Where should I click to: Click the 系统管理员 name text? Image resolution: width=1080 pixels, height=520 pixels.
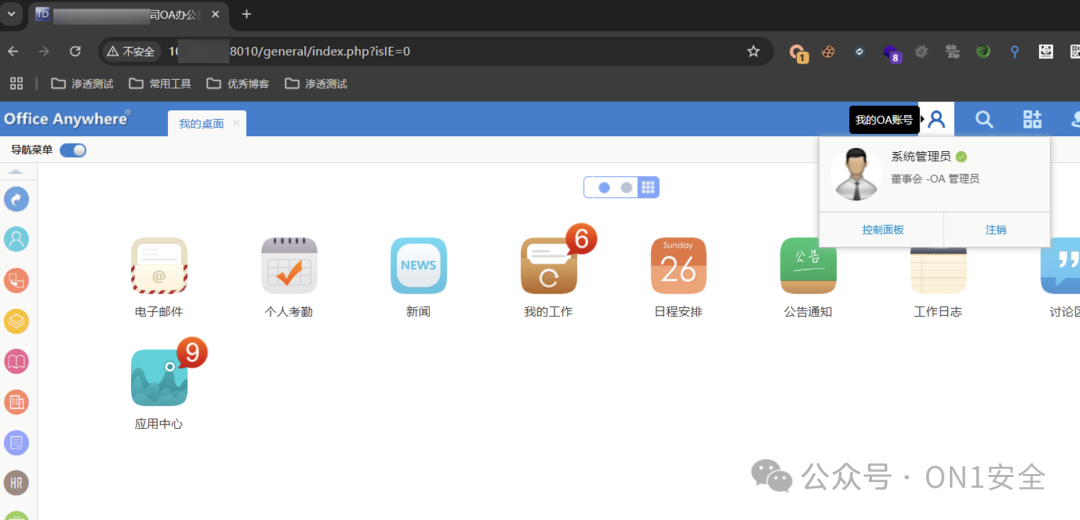[x=921, y=156]
